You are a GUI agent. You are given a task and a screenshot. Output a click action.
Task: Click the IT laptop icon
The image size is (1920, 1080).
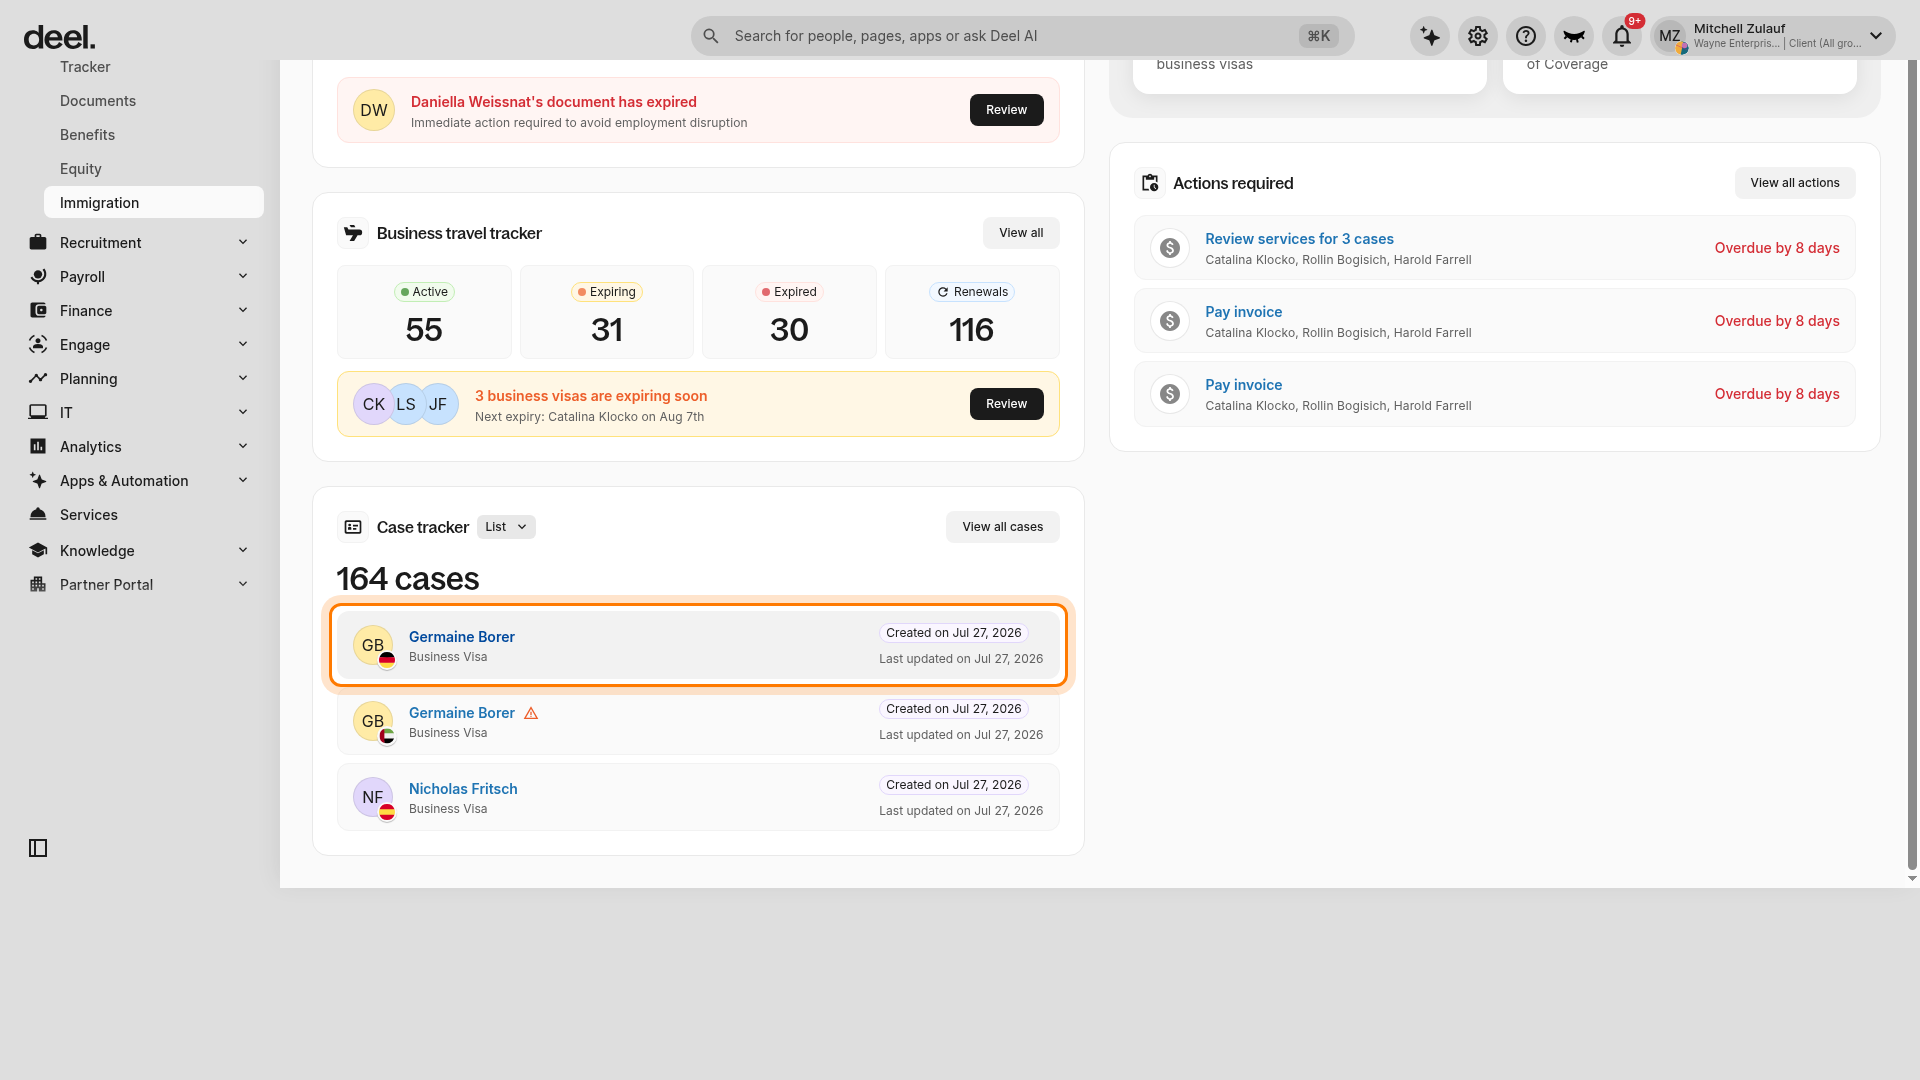tap(38, 412)
